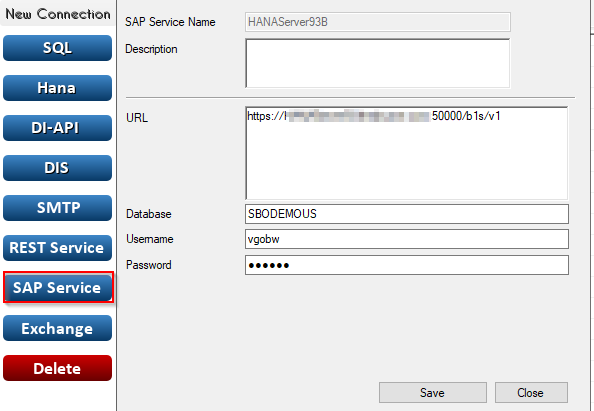Select the DI-API connection button
Image resolution: width=594 pixels, height=411 pixels.
coord(57,128)
